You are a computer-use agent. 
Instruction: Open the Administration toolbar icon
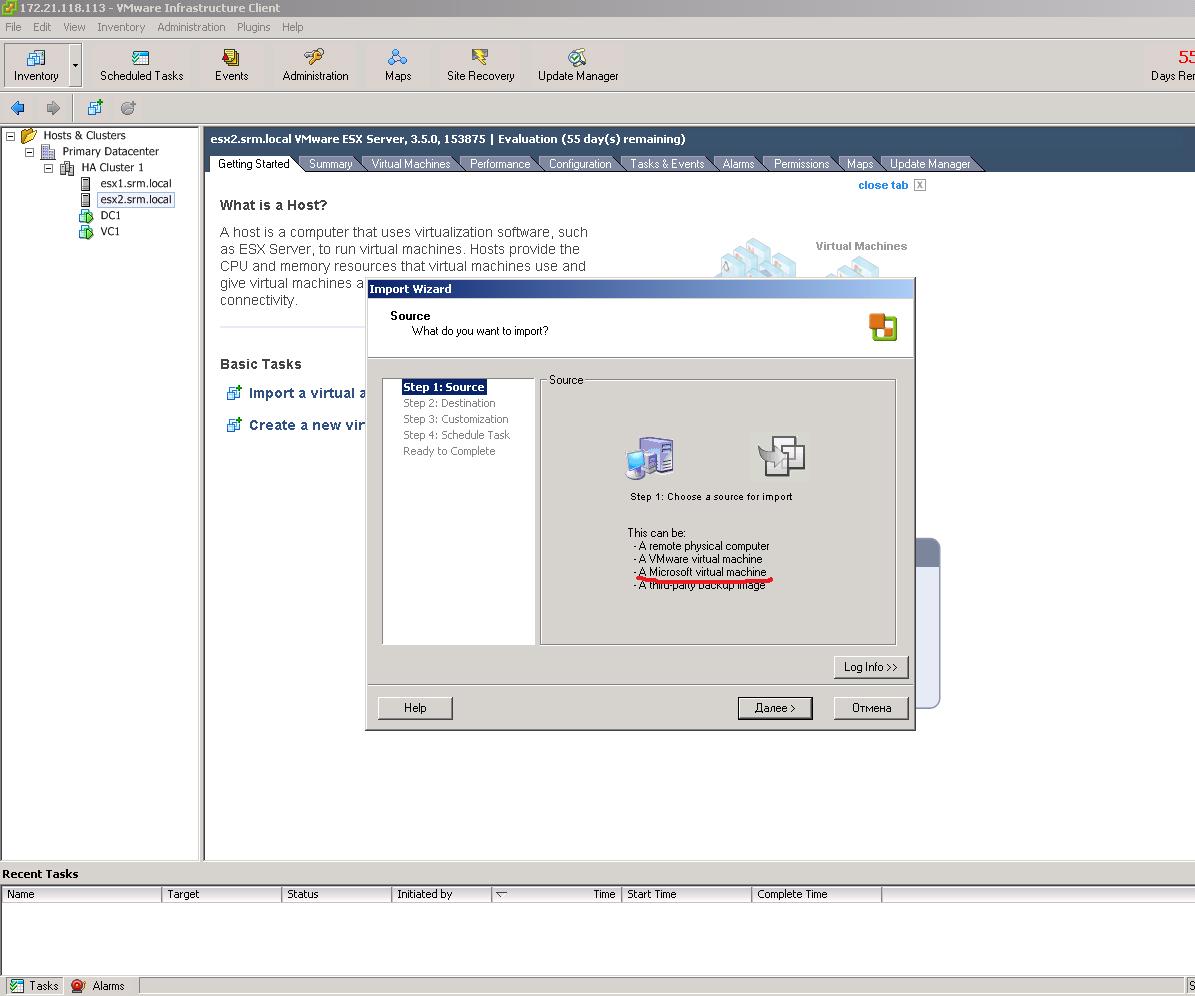coord(315,65)
